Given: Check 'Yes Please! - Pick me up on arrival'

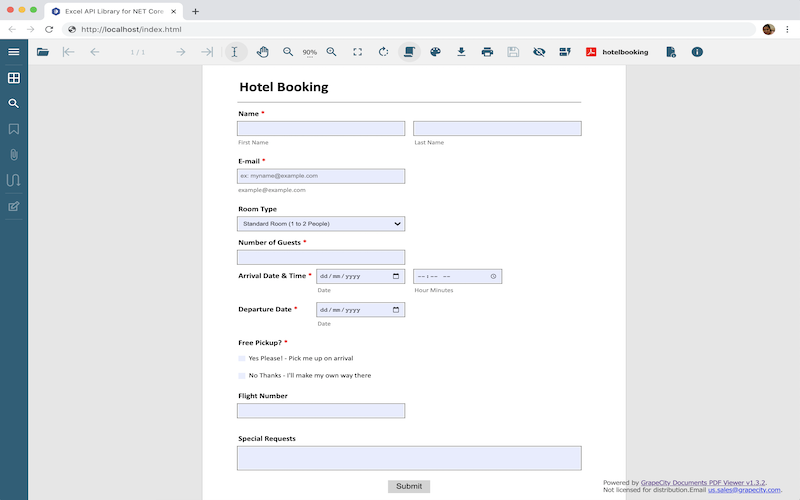Looking at the screenshot, I should 242,358.
